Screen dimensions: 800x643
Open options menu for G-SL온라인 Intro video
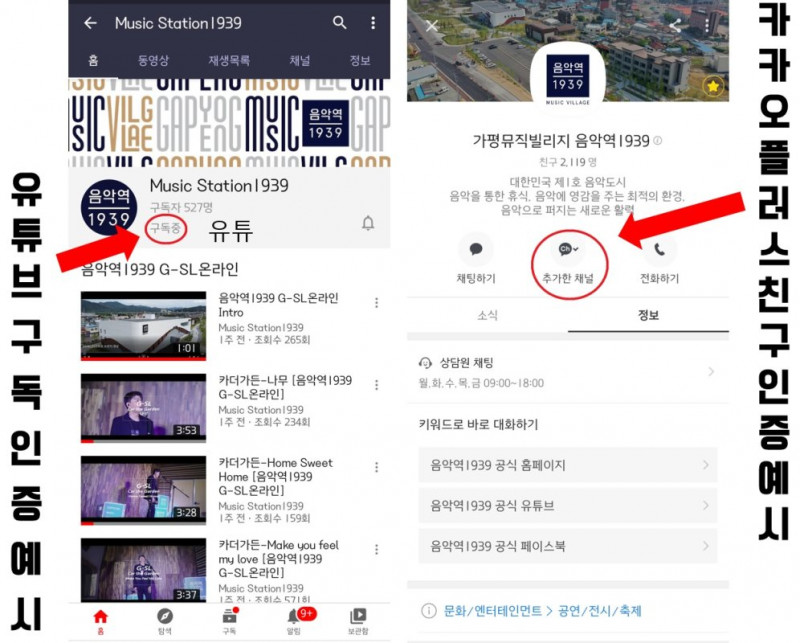(377, 303)
